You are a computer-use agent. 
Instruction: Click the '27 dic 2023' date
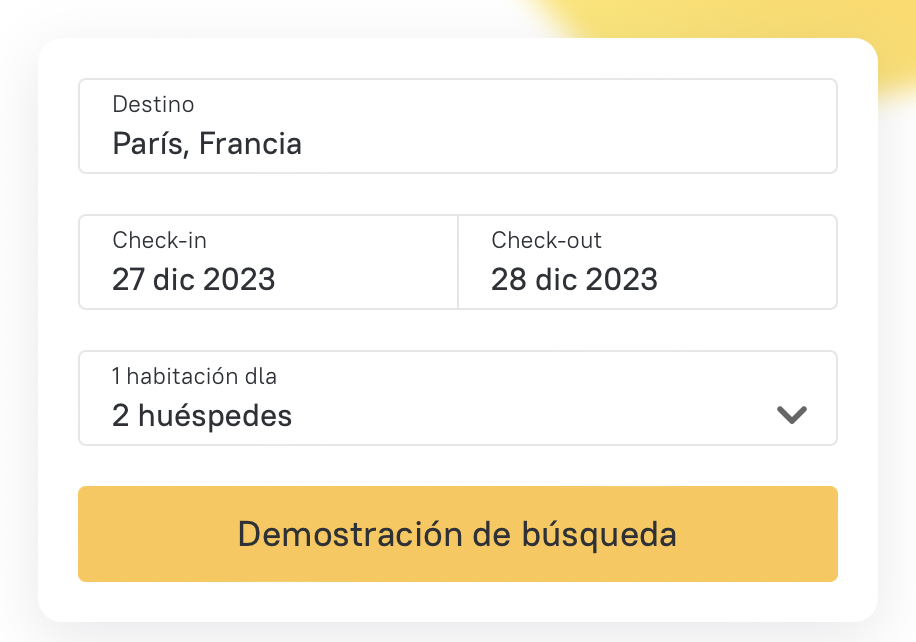tap(194, 280)
